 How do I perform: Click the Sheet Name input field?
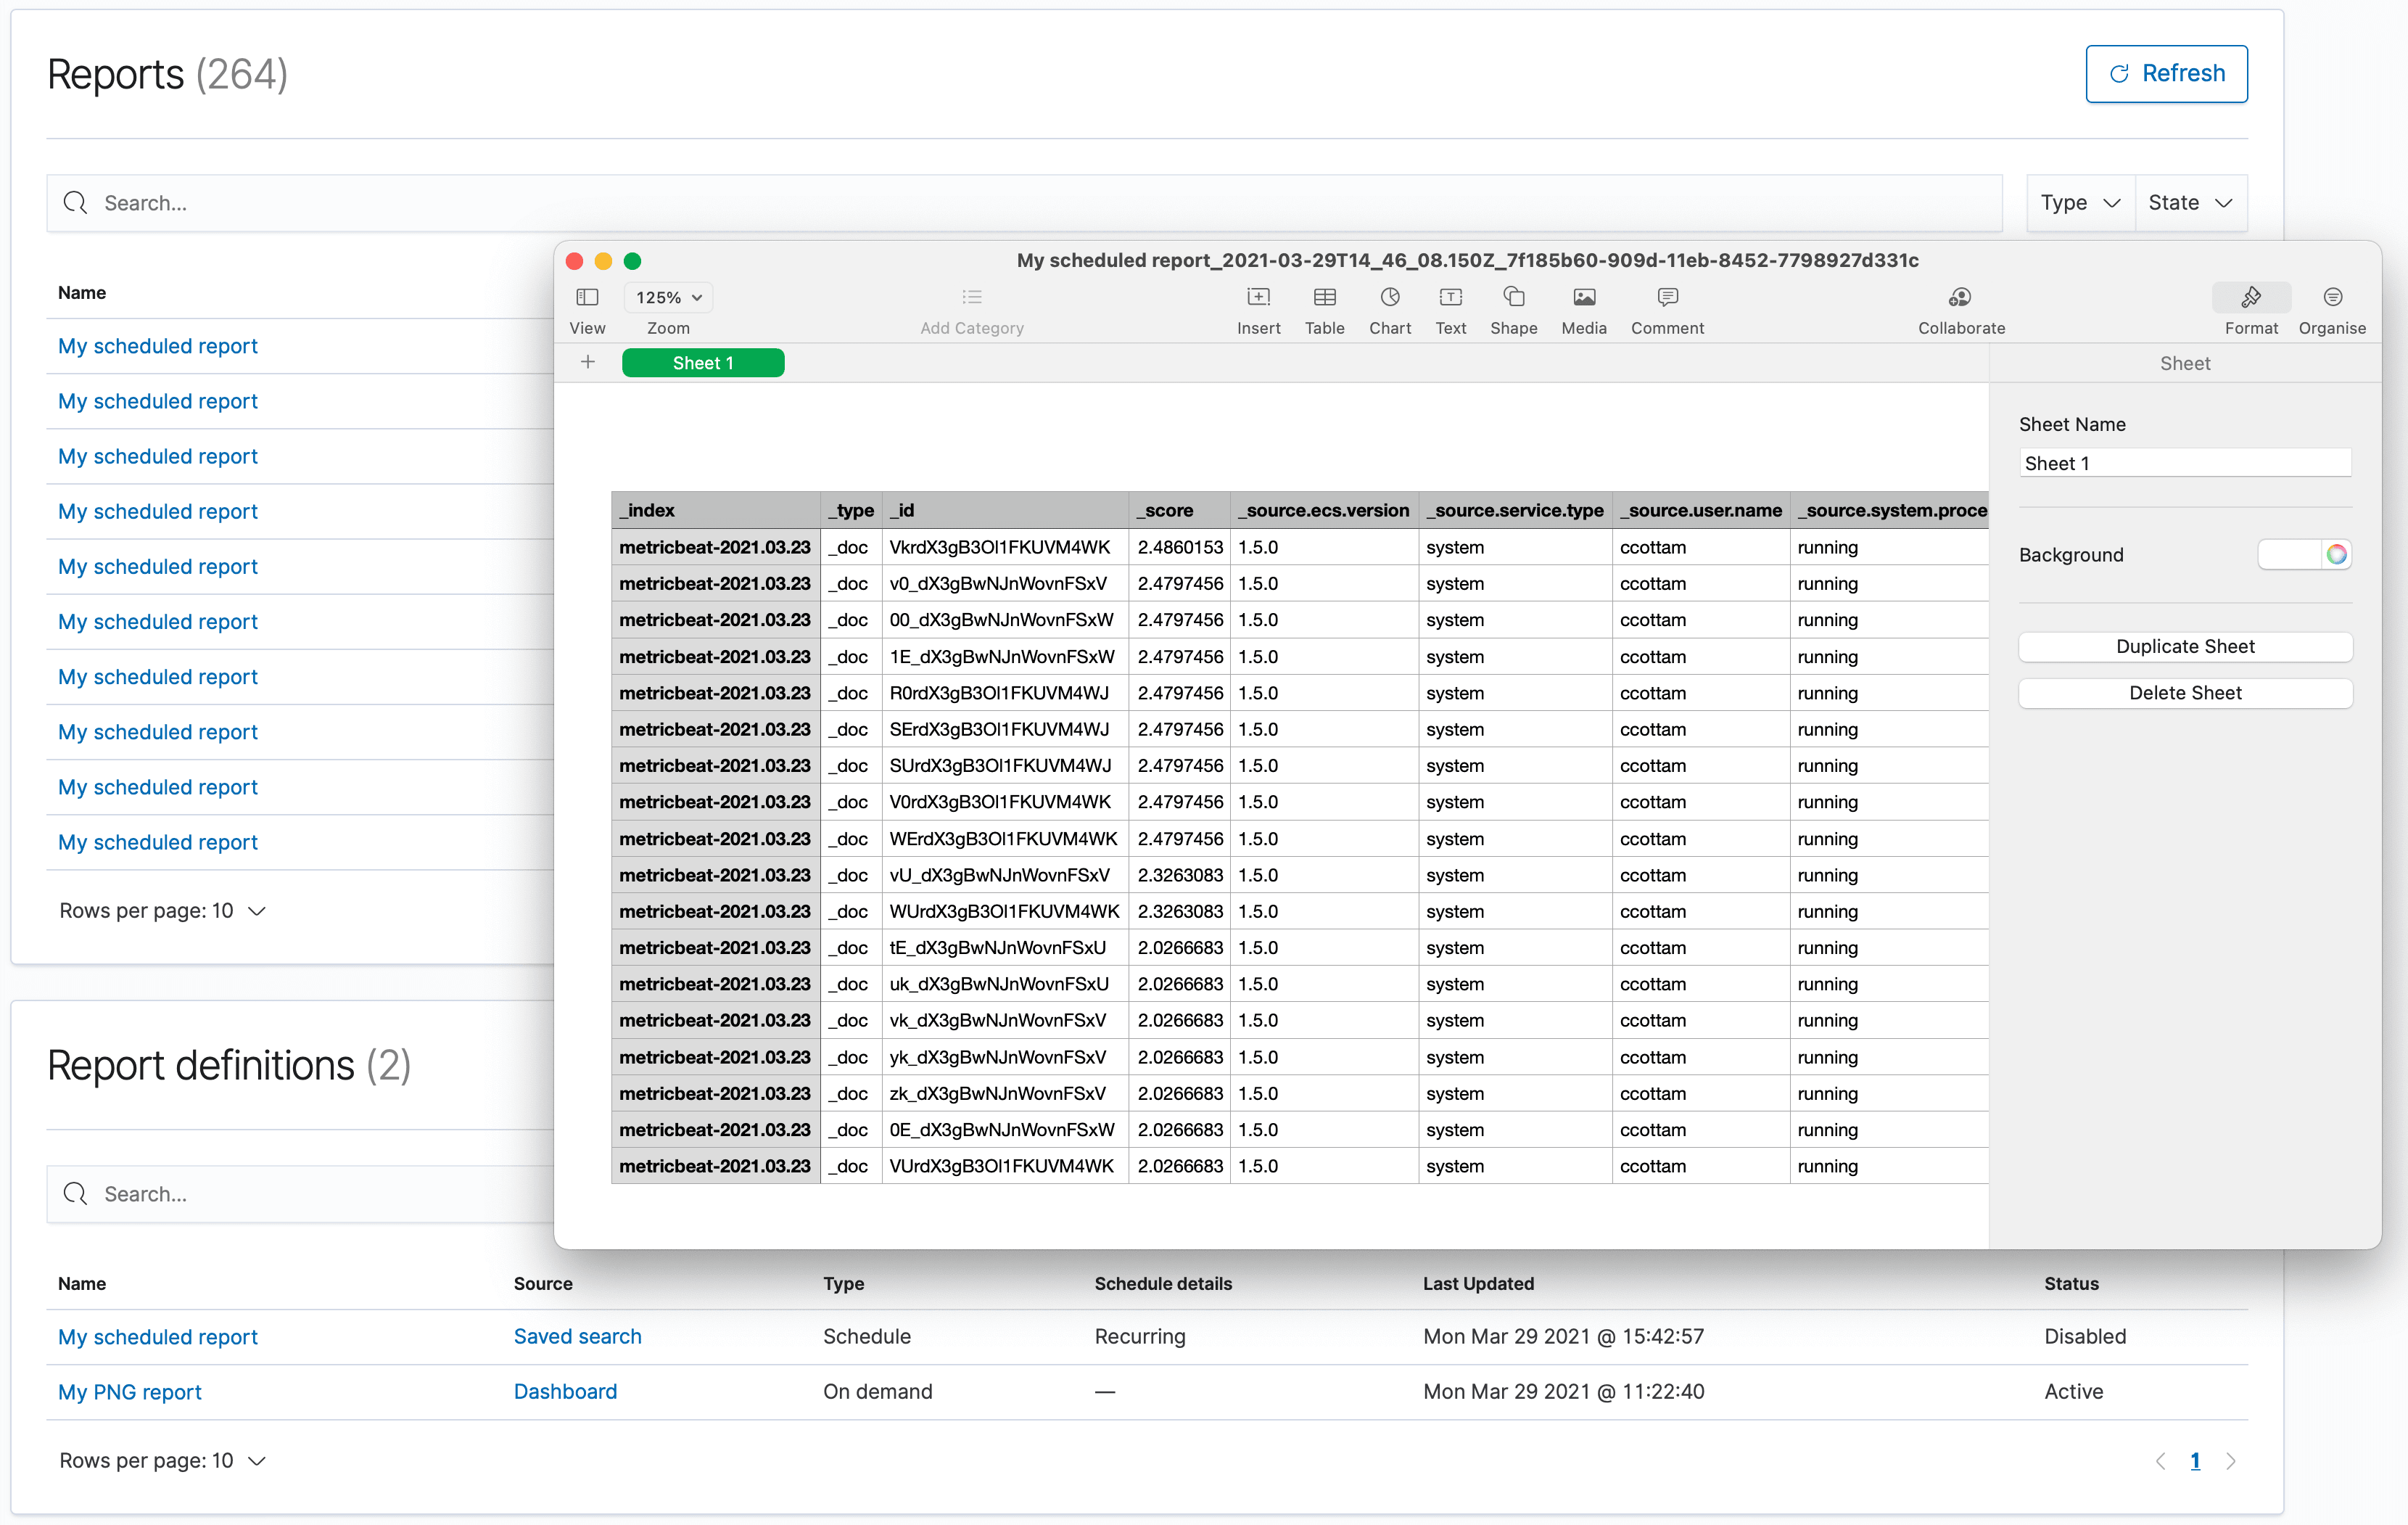coord(2184,462)
